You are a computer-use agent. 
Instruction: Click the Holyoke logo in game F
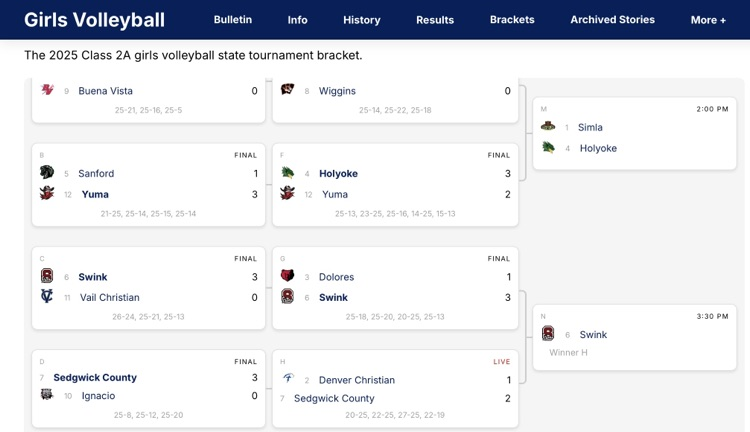[x=287, y=173]
